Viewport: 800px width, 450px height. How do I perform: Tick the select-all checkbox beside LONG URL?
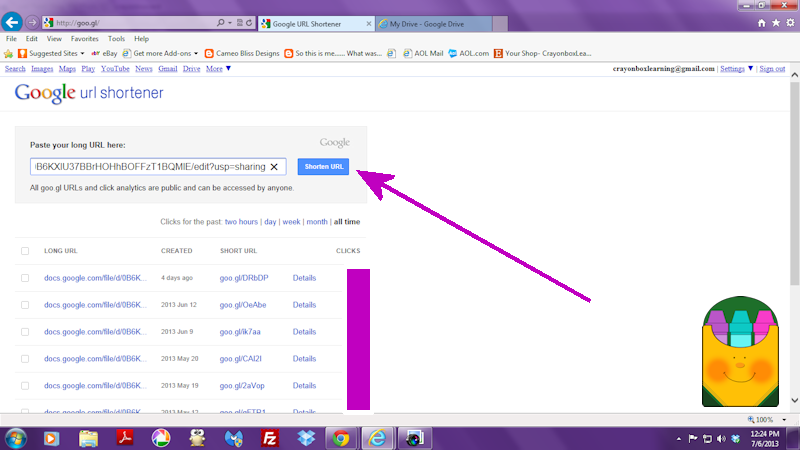coord(25,251)
